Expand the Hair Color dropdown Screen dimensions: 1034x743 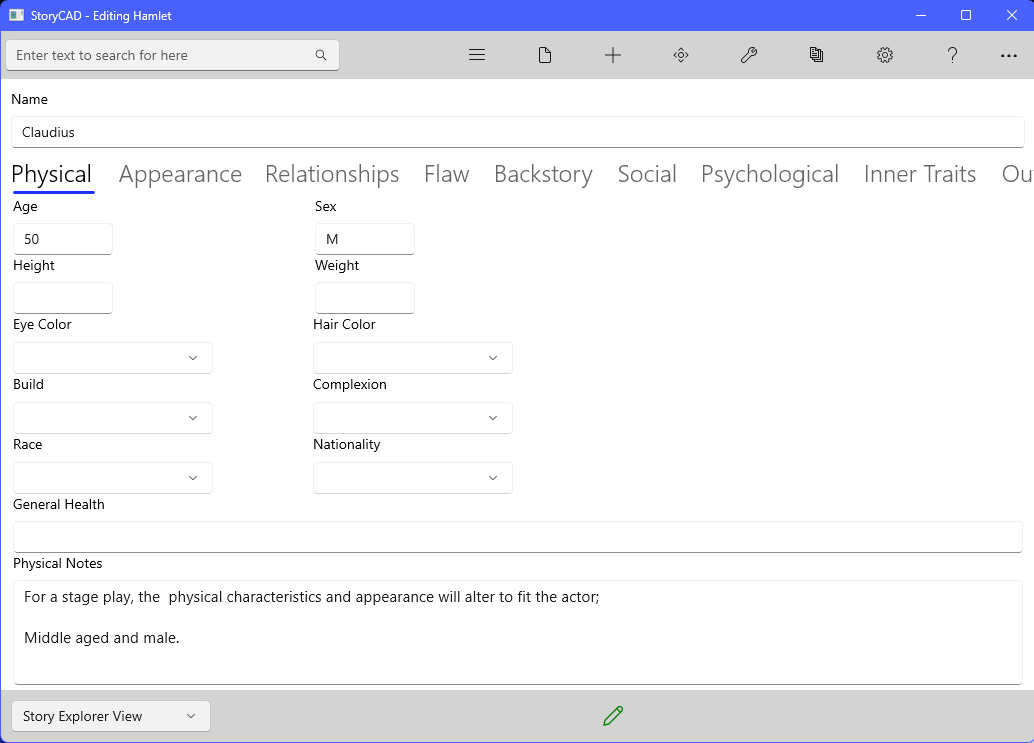pos(413,358)
